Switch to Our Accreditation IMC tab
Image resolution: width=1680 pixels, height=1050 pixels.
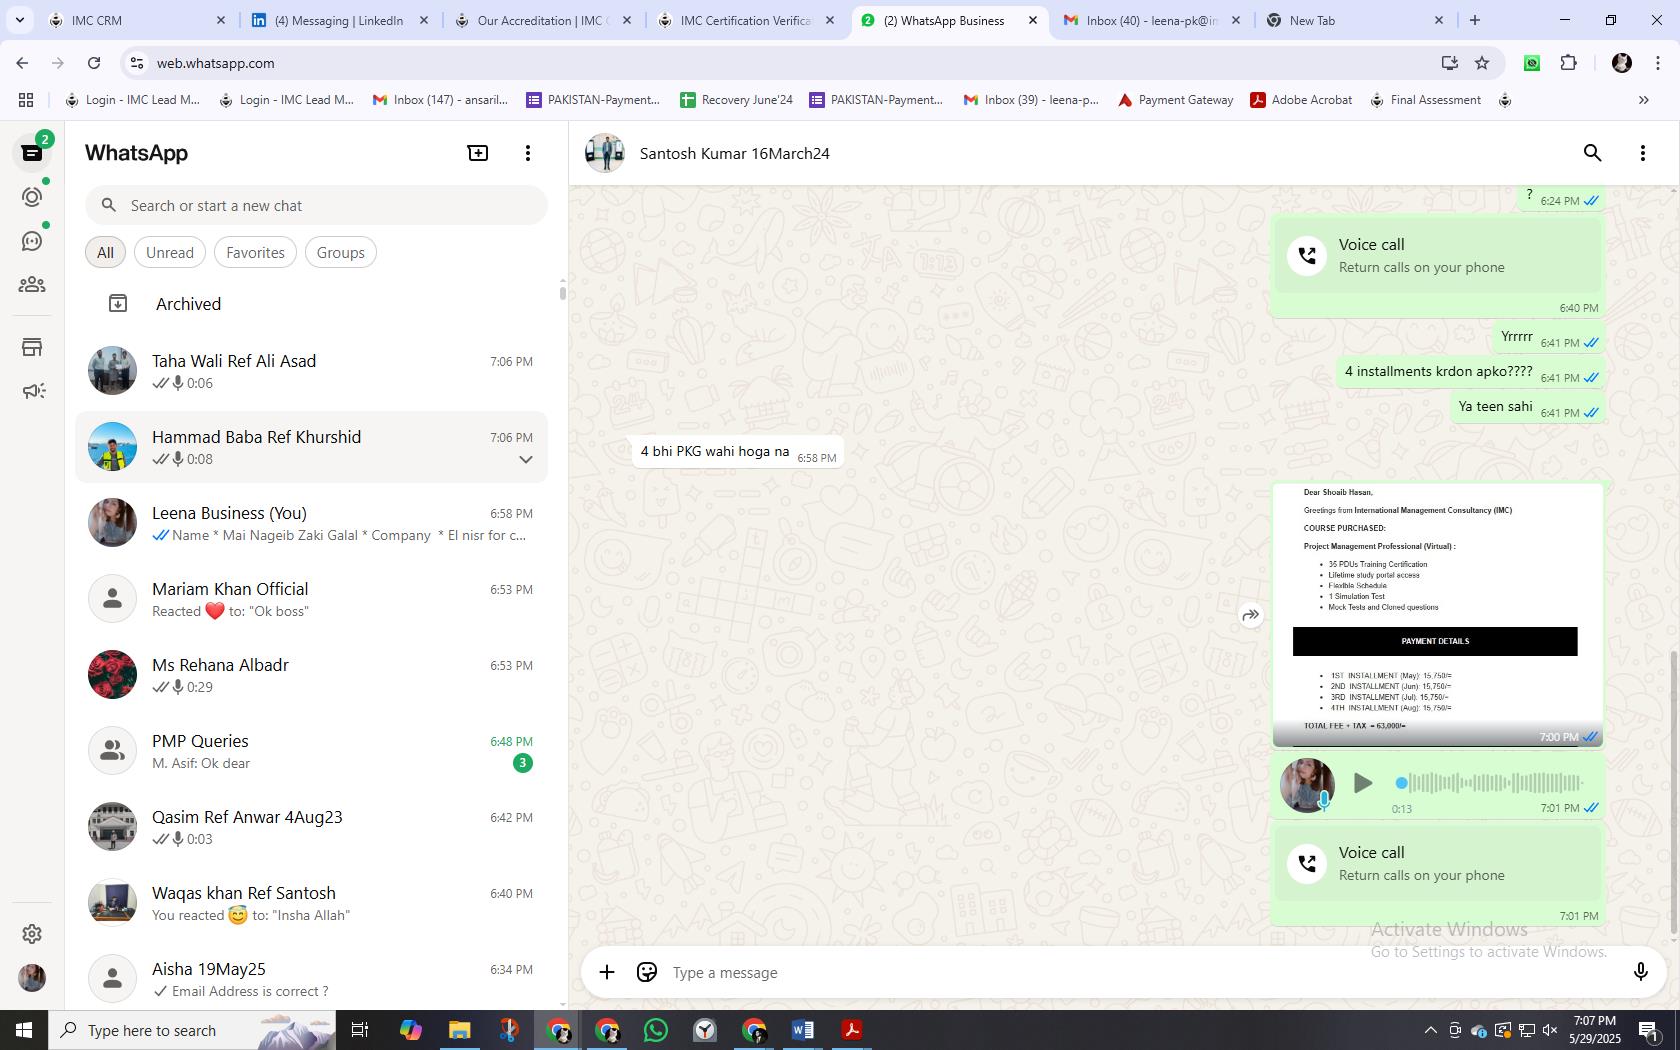(x=543, y=20)
